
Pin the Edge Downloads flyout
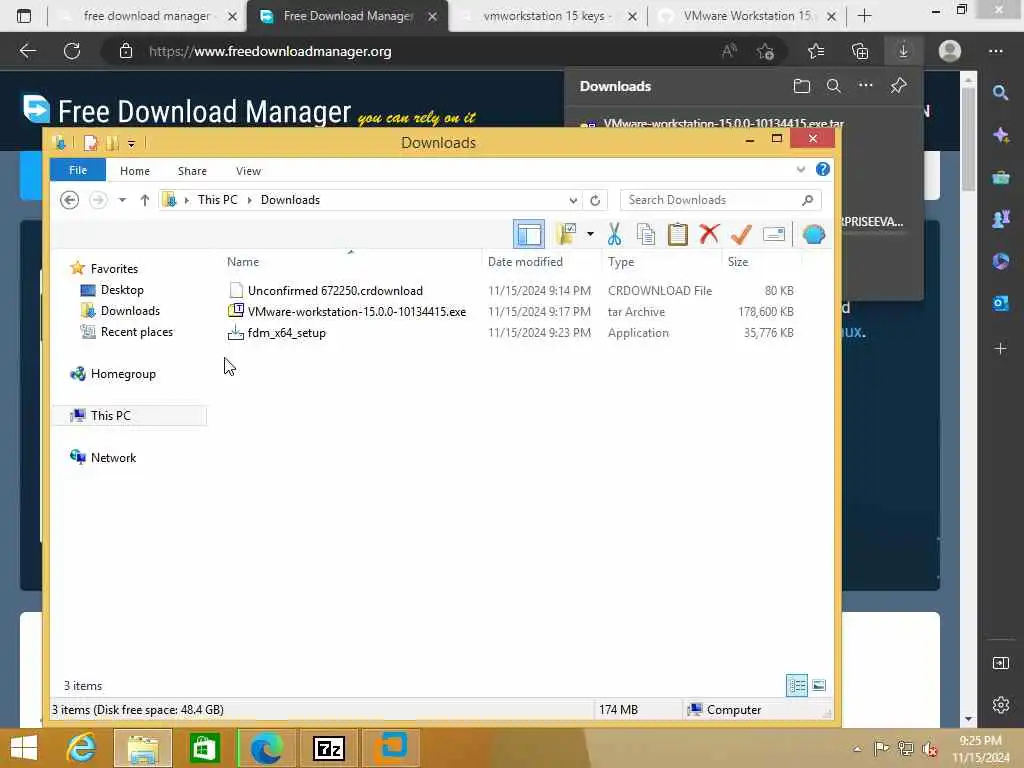tap(899, 86)
